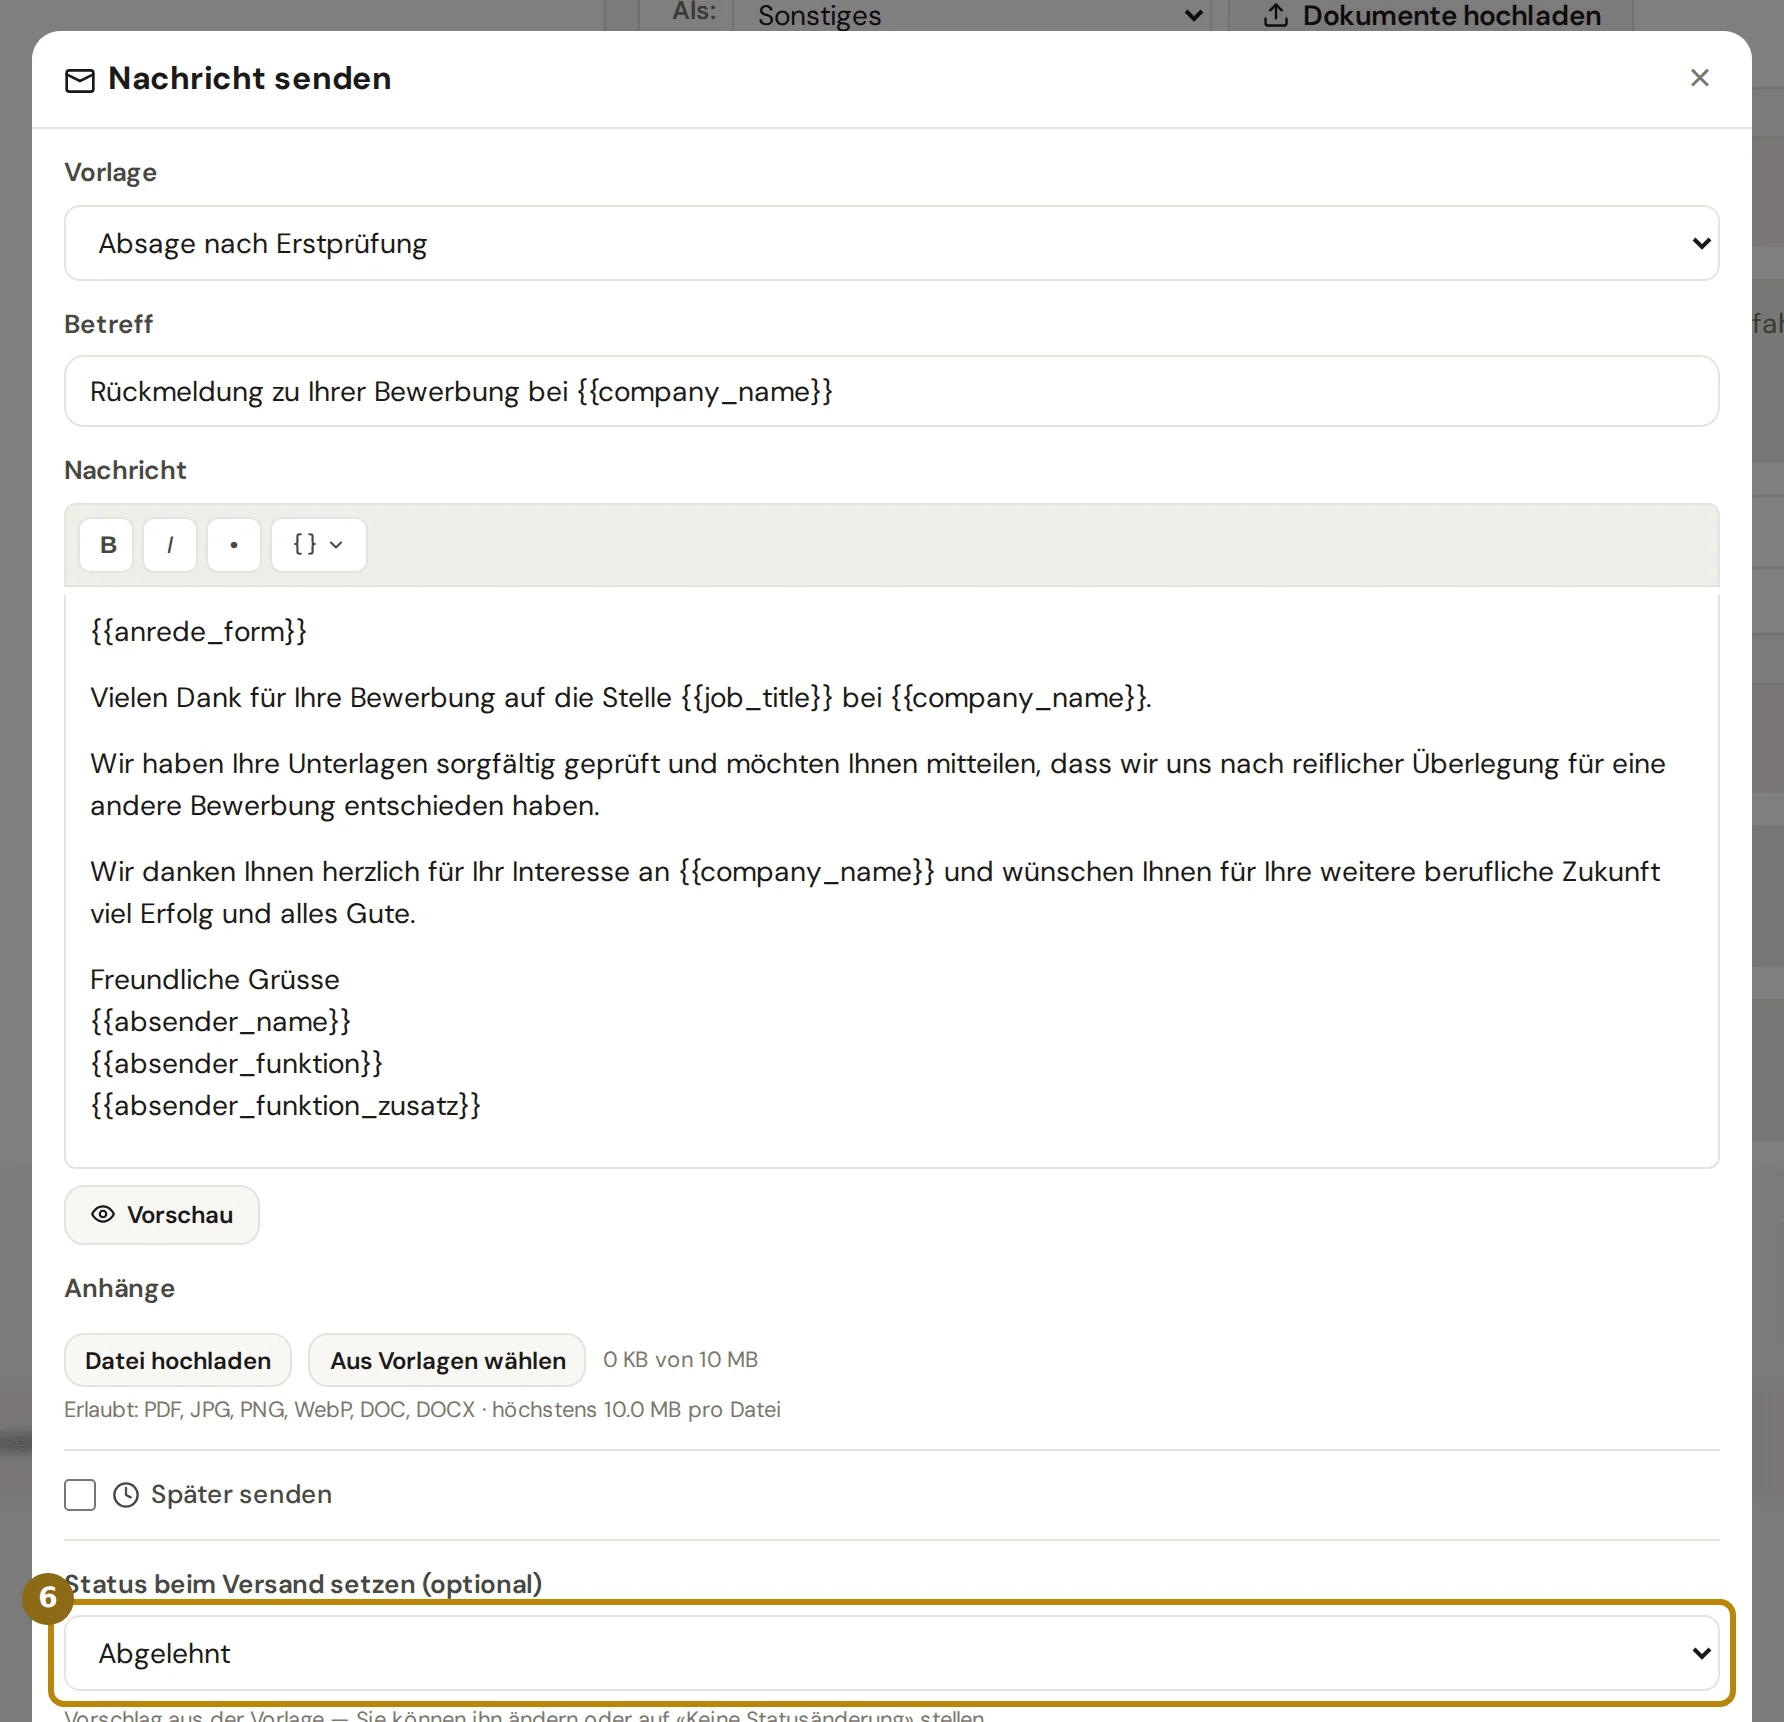Apply bold formatting with the B button
The width and height of the screenshot is (1784, 1722).
[x=106, y=545]
